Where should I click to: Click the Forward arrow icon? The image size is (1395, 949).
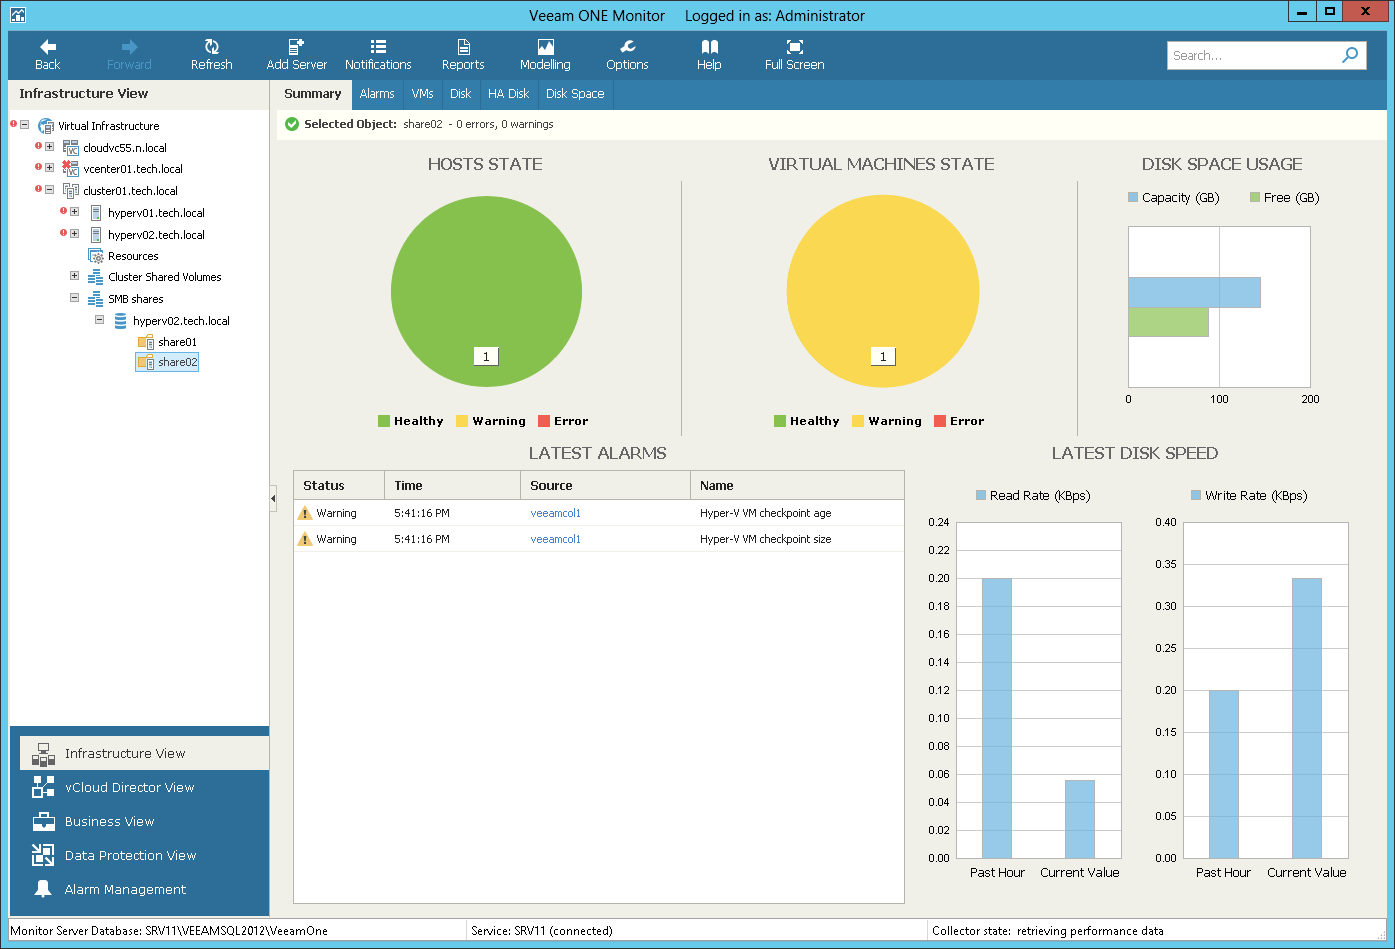pos(129,47)
